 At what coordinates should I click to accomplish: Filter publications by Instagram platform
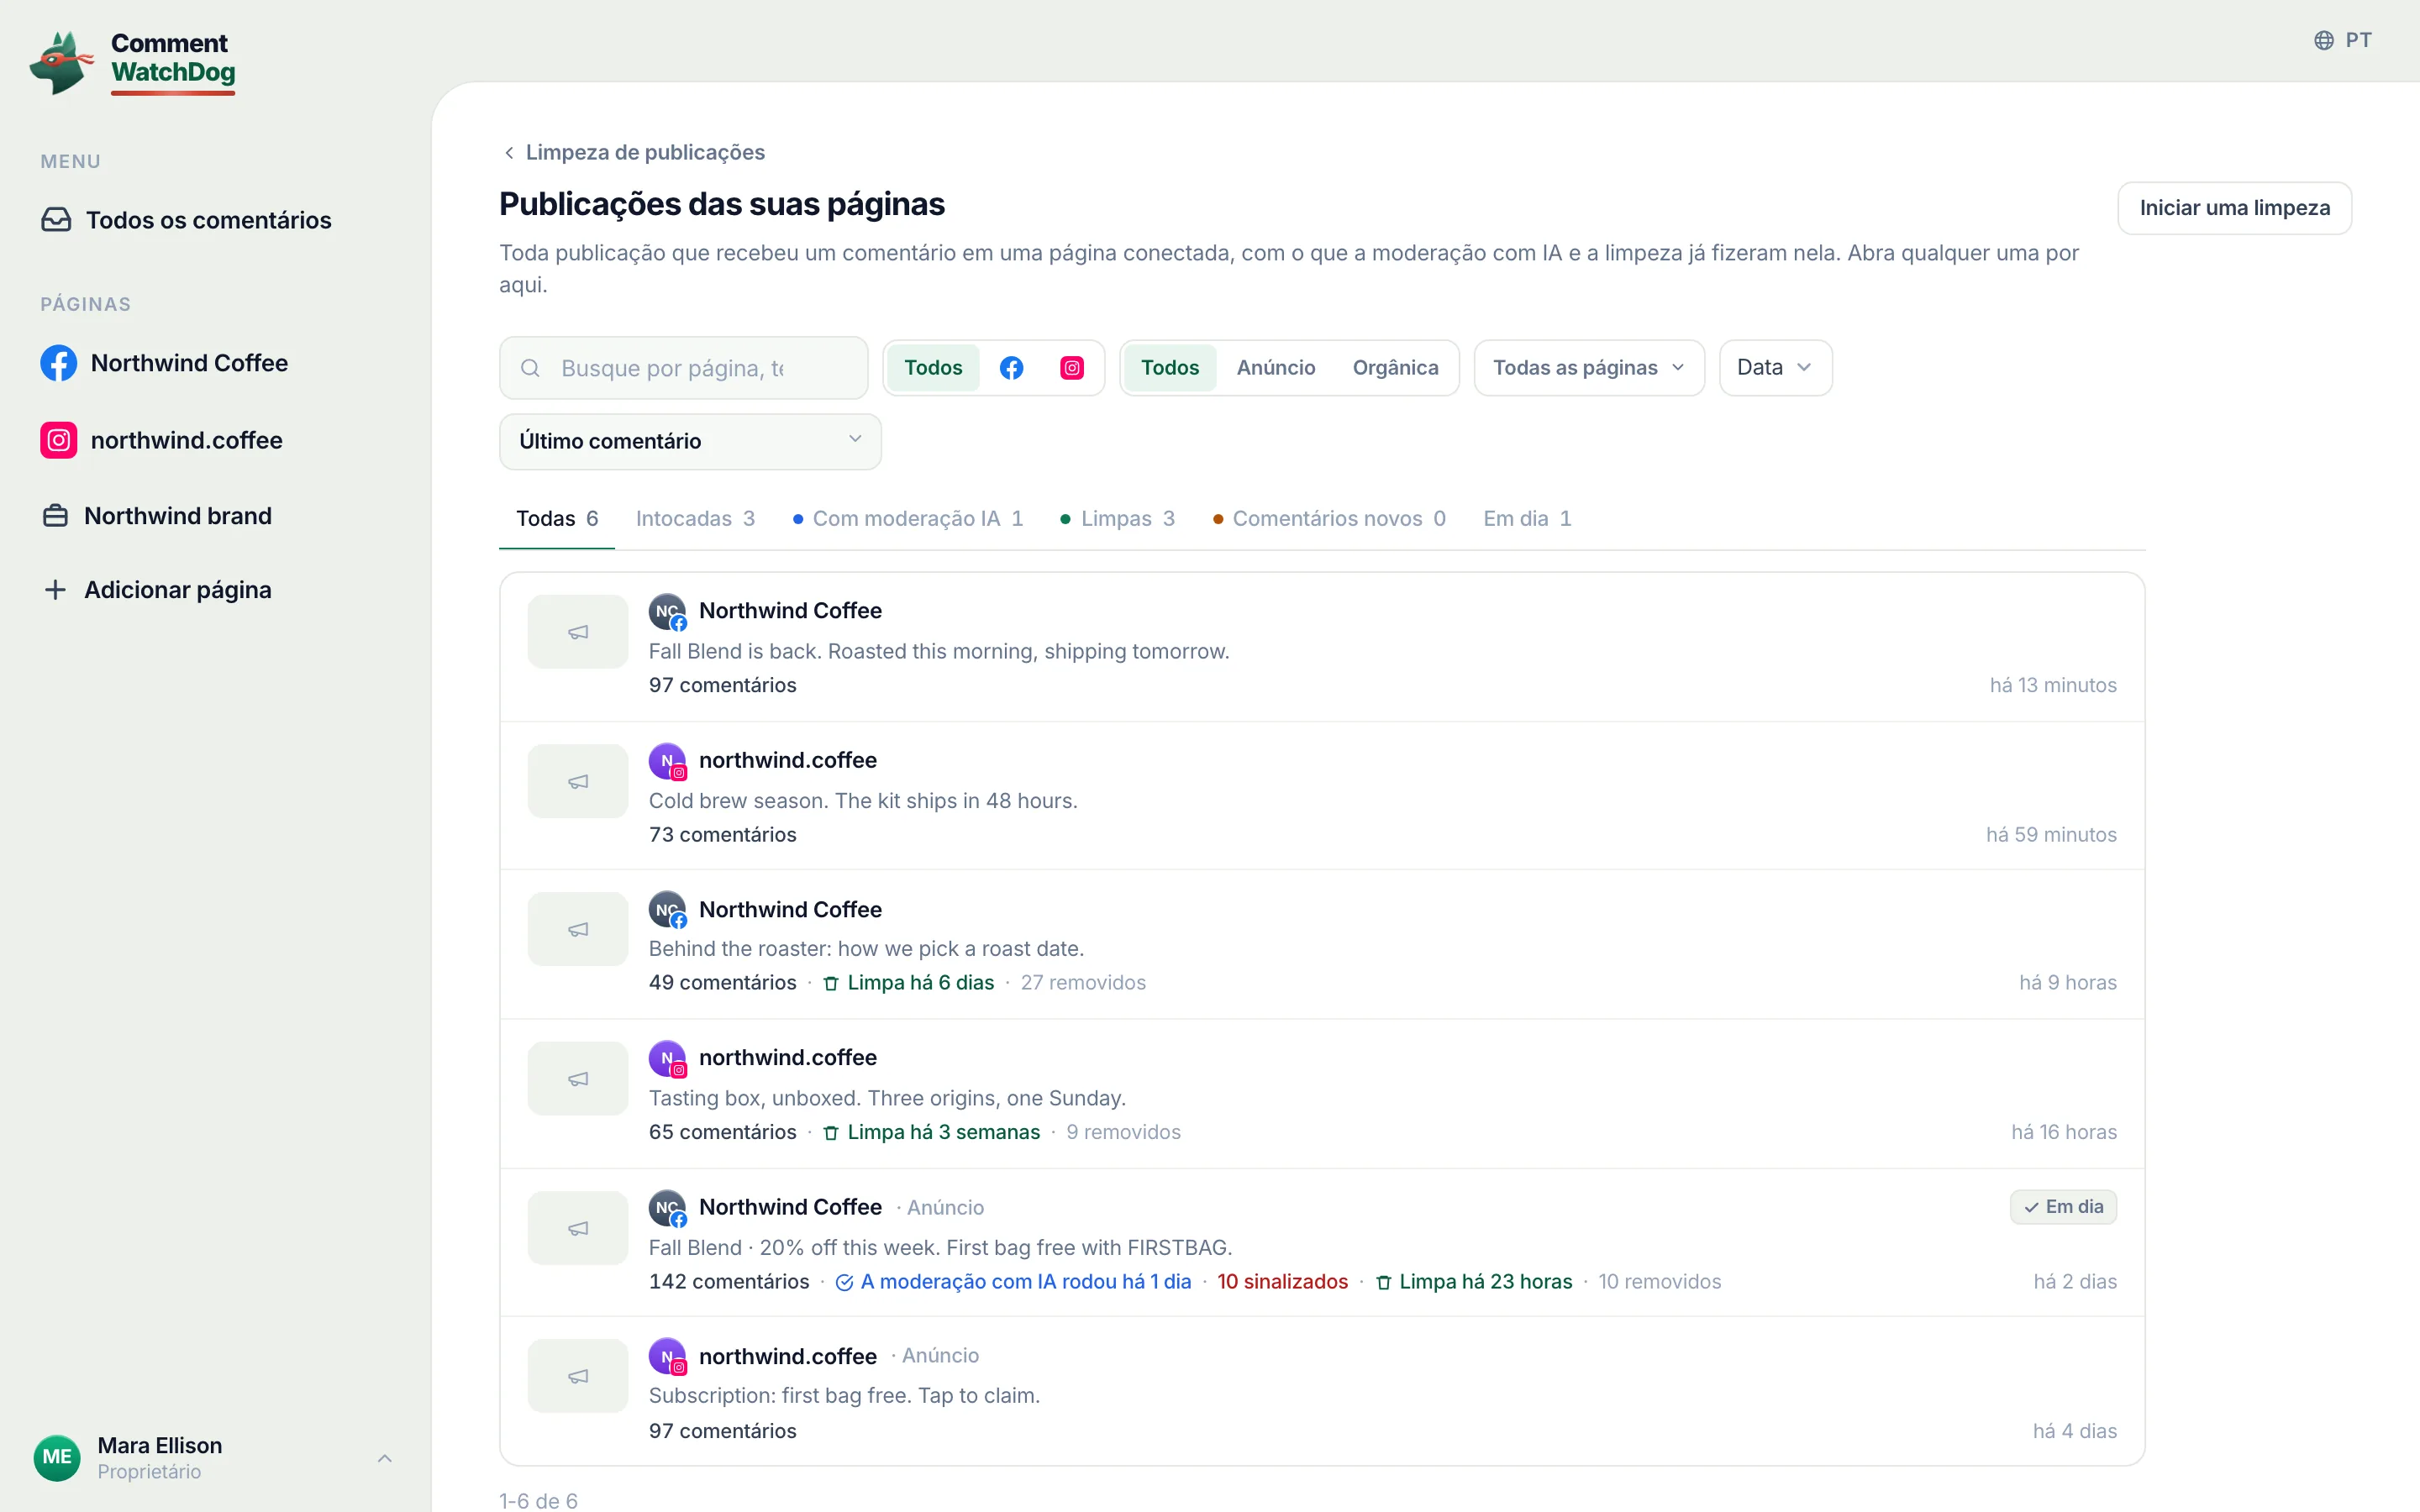tap(1072, 368)
